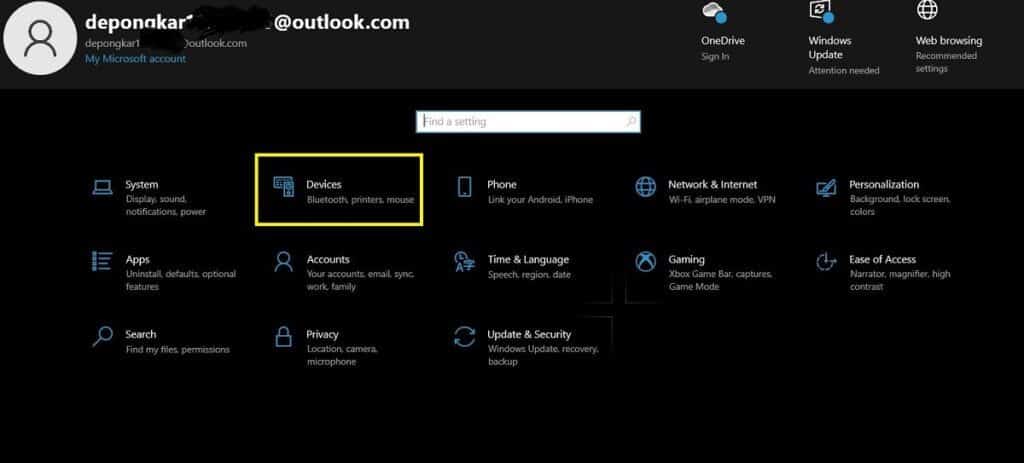Click 'Narrator, magnifier, high contrast' text
The height and width of the screenshot is (463, 1024).
click(x=900, y=281)
